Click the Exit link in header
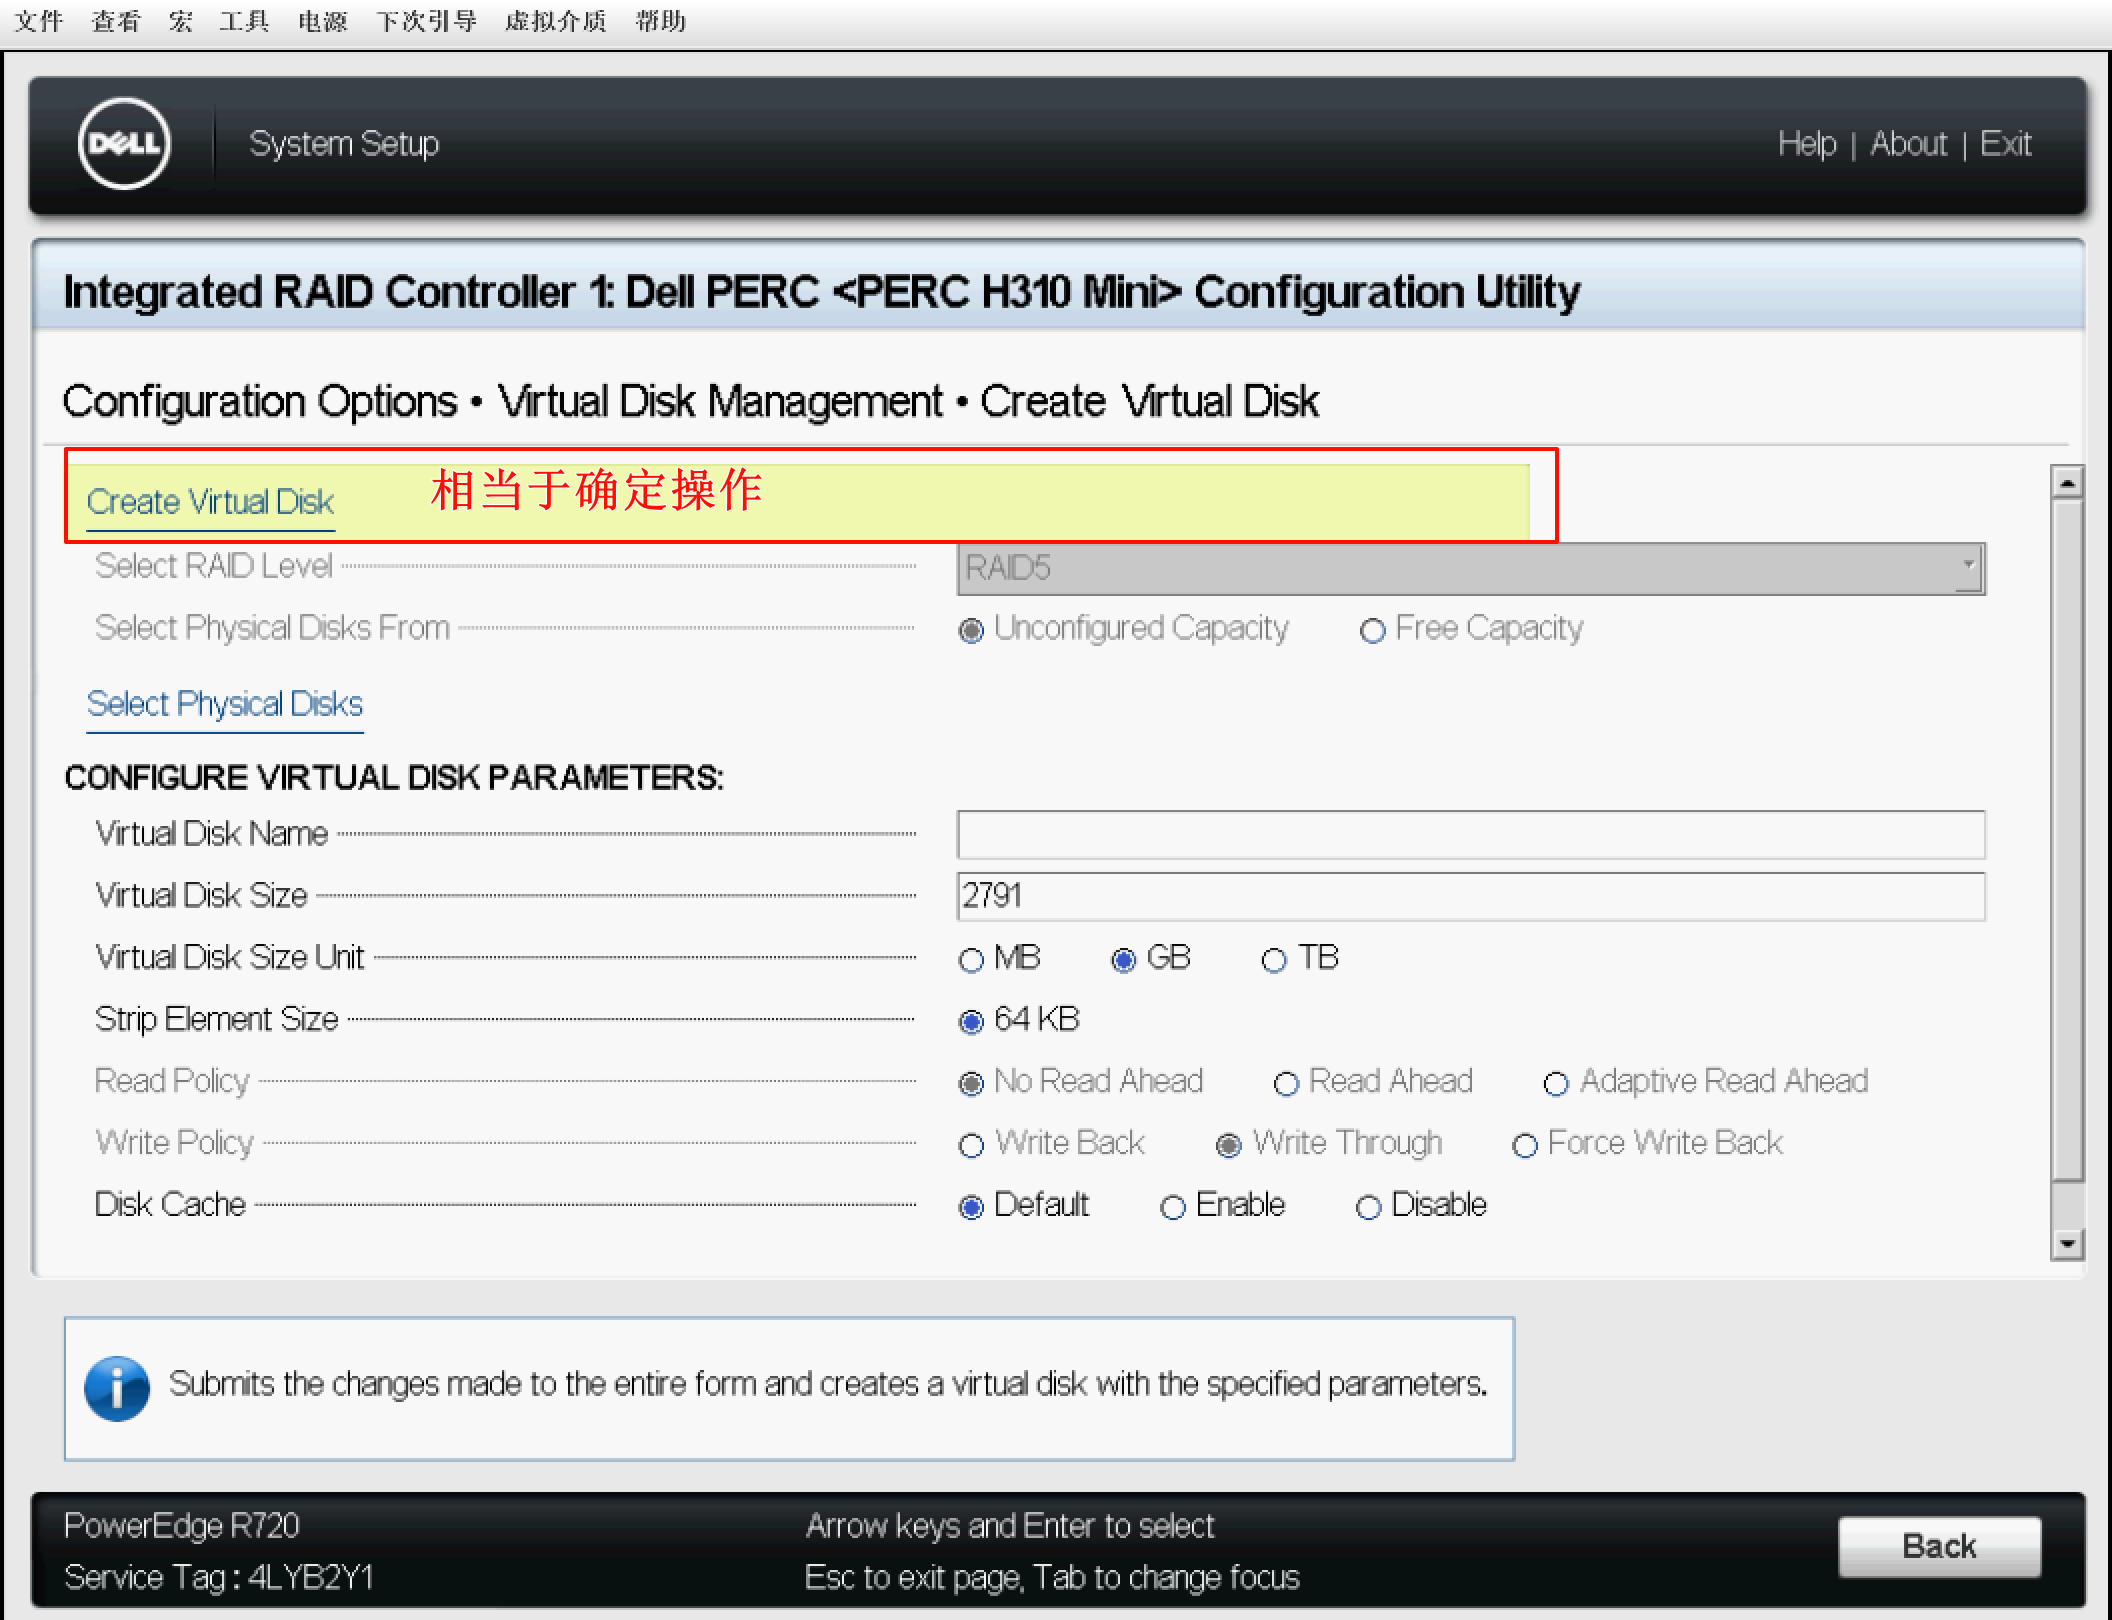The image size is (2112, 1620). tap(2005, 144)
